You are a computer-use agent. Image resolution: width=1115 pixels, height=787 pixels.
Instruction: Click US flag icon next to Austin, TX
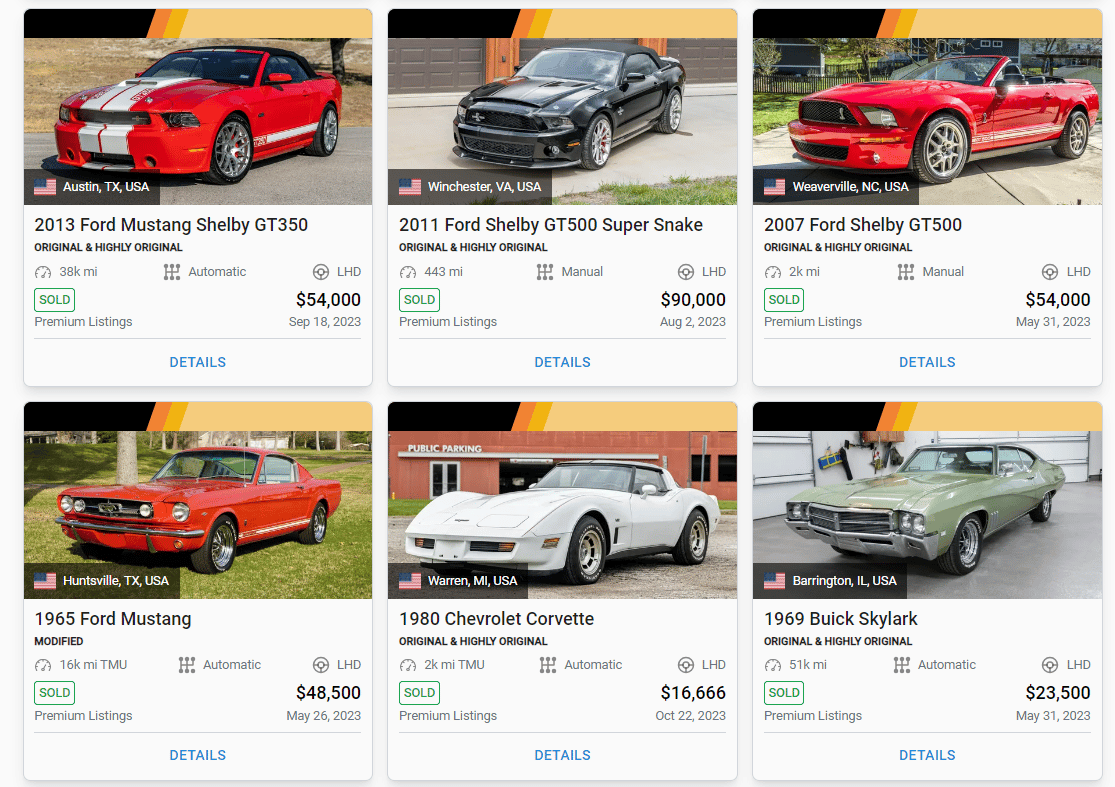(x=45, y=187)
